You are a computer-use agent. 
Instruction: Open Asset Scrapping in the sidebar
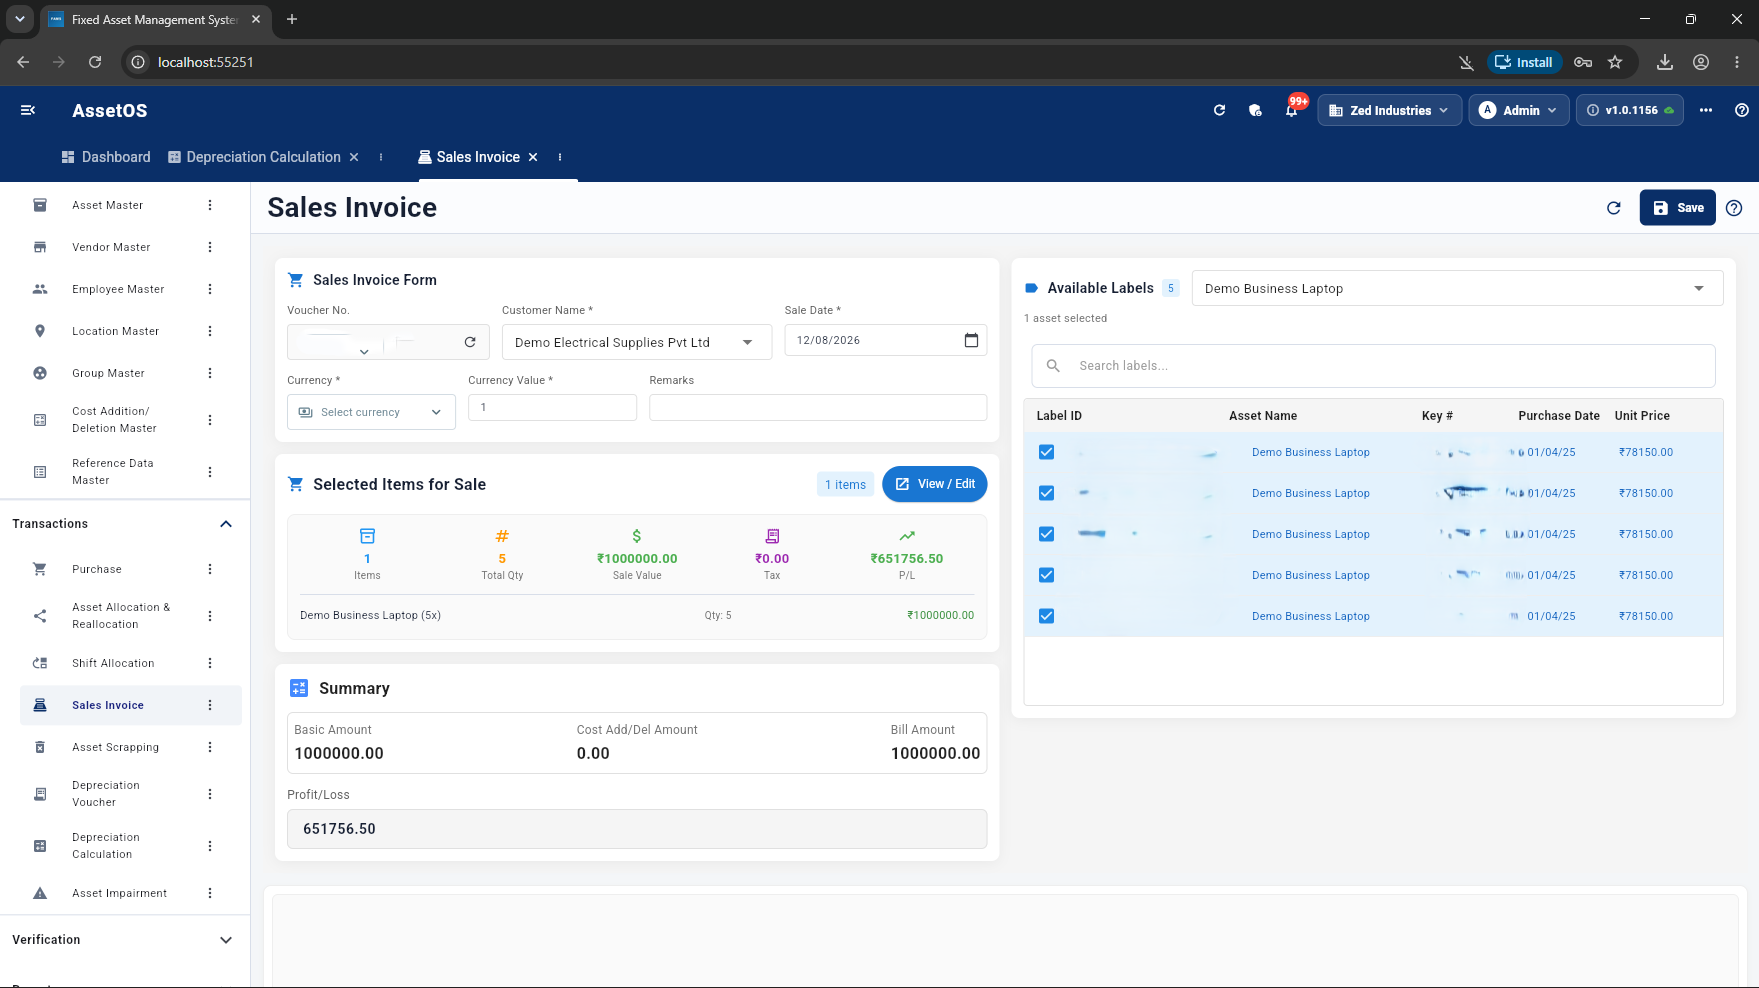(115, 747)
